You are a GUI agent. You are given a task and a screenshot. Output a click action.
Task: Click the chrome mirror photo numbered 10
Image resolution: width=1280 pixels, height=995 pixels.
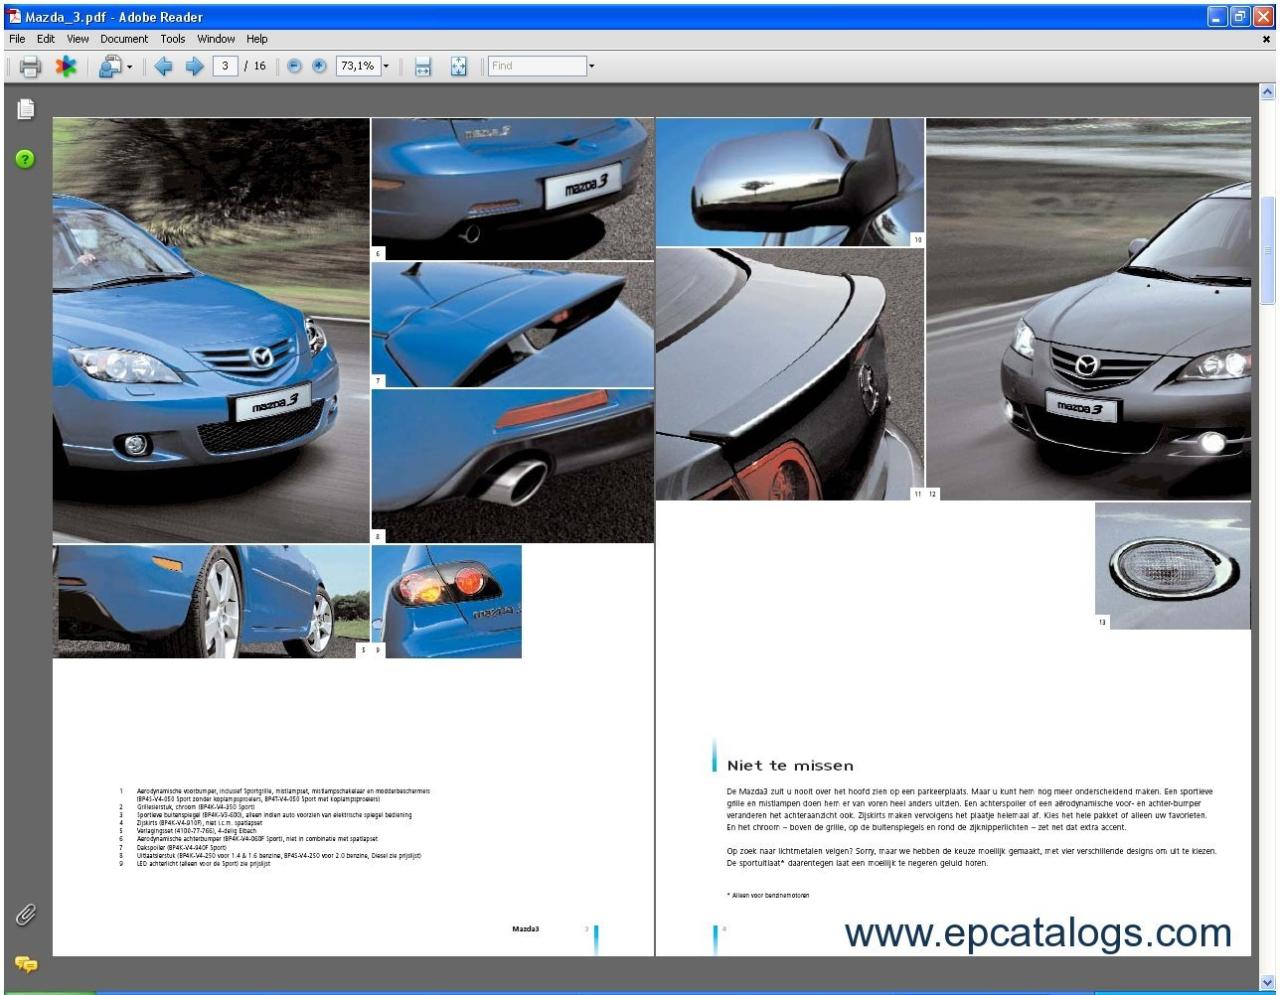(790, 181)
